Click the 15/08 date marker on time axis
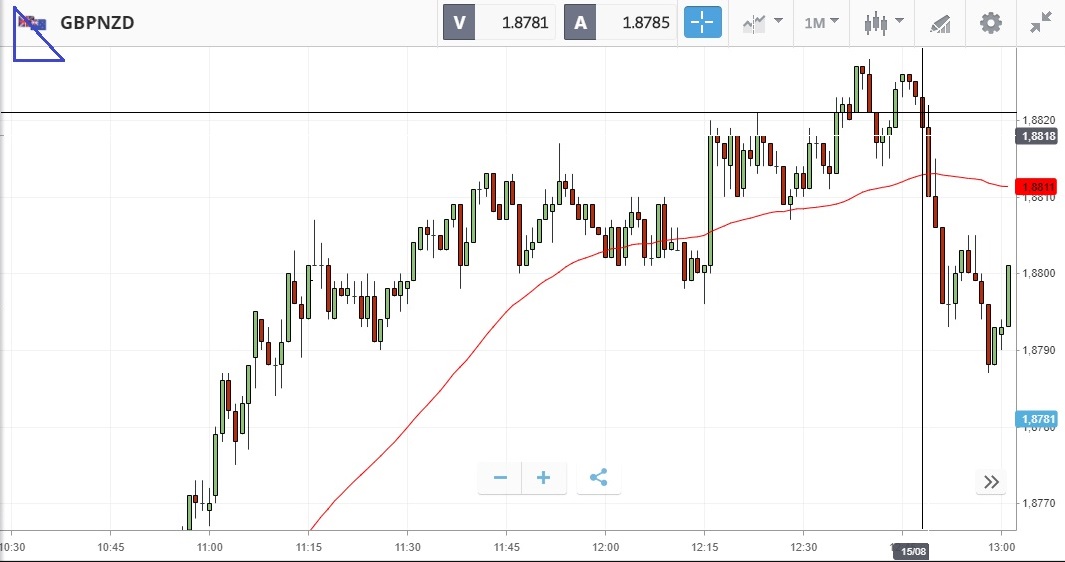Viewport: 1065px width, 562px height. pyautogui.click(x=914, y=551)
